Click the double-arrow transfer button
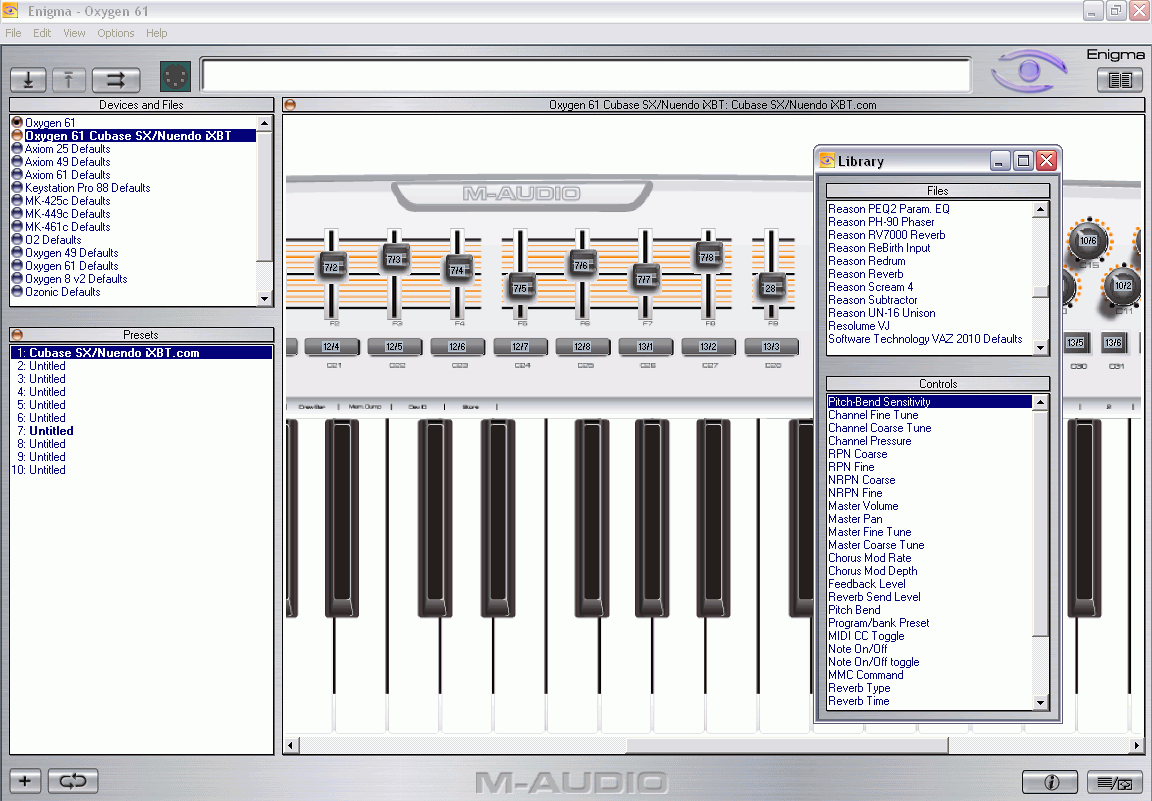The height and width of the screenshot is (801, 1152). (116, 80)
